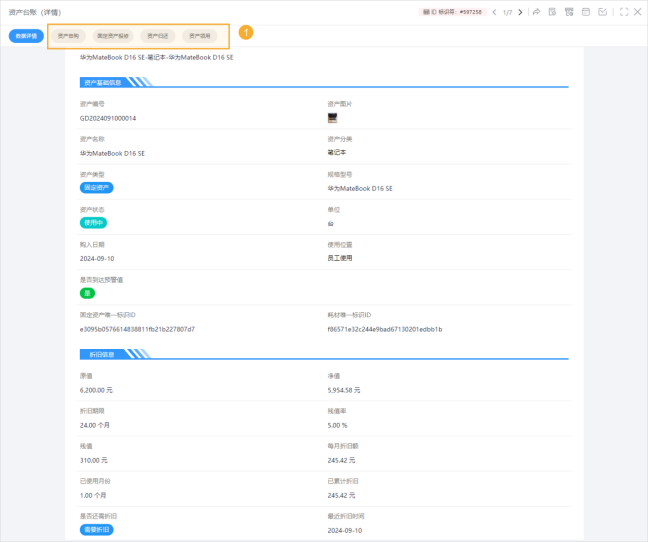The width and height of the screenshot is (648, 542).
Task: Go to the next record arrow
Action: (x=520, y=12)
